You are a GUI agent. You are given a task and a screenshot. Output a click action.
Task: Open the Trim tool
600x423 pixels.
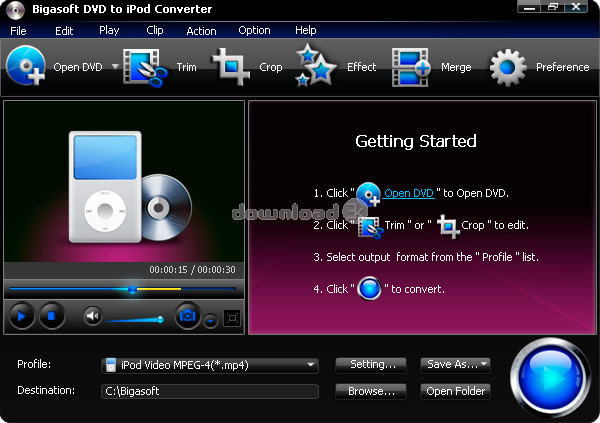pyautogui.click(x=160, y=67)
